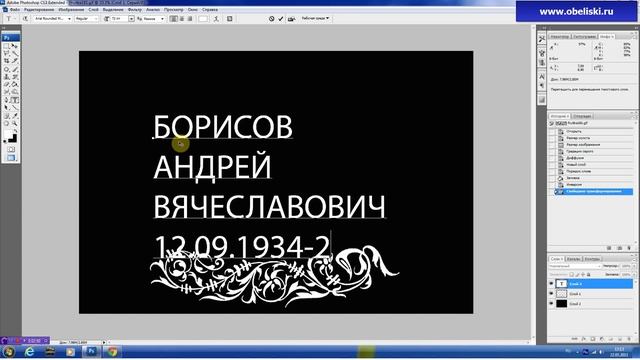Open the Файл menu
The width and height of the screenshot is (640, 360).
pos(14,9)
